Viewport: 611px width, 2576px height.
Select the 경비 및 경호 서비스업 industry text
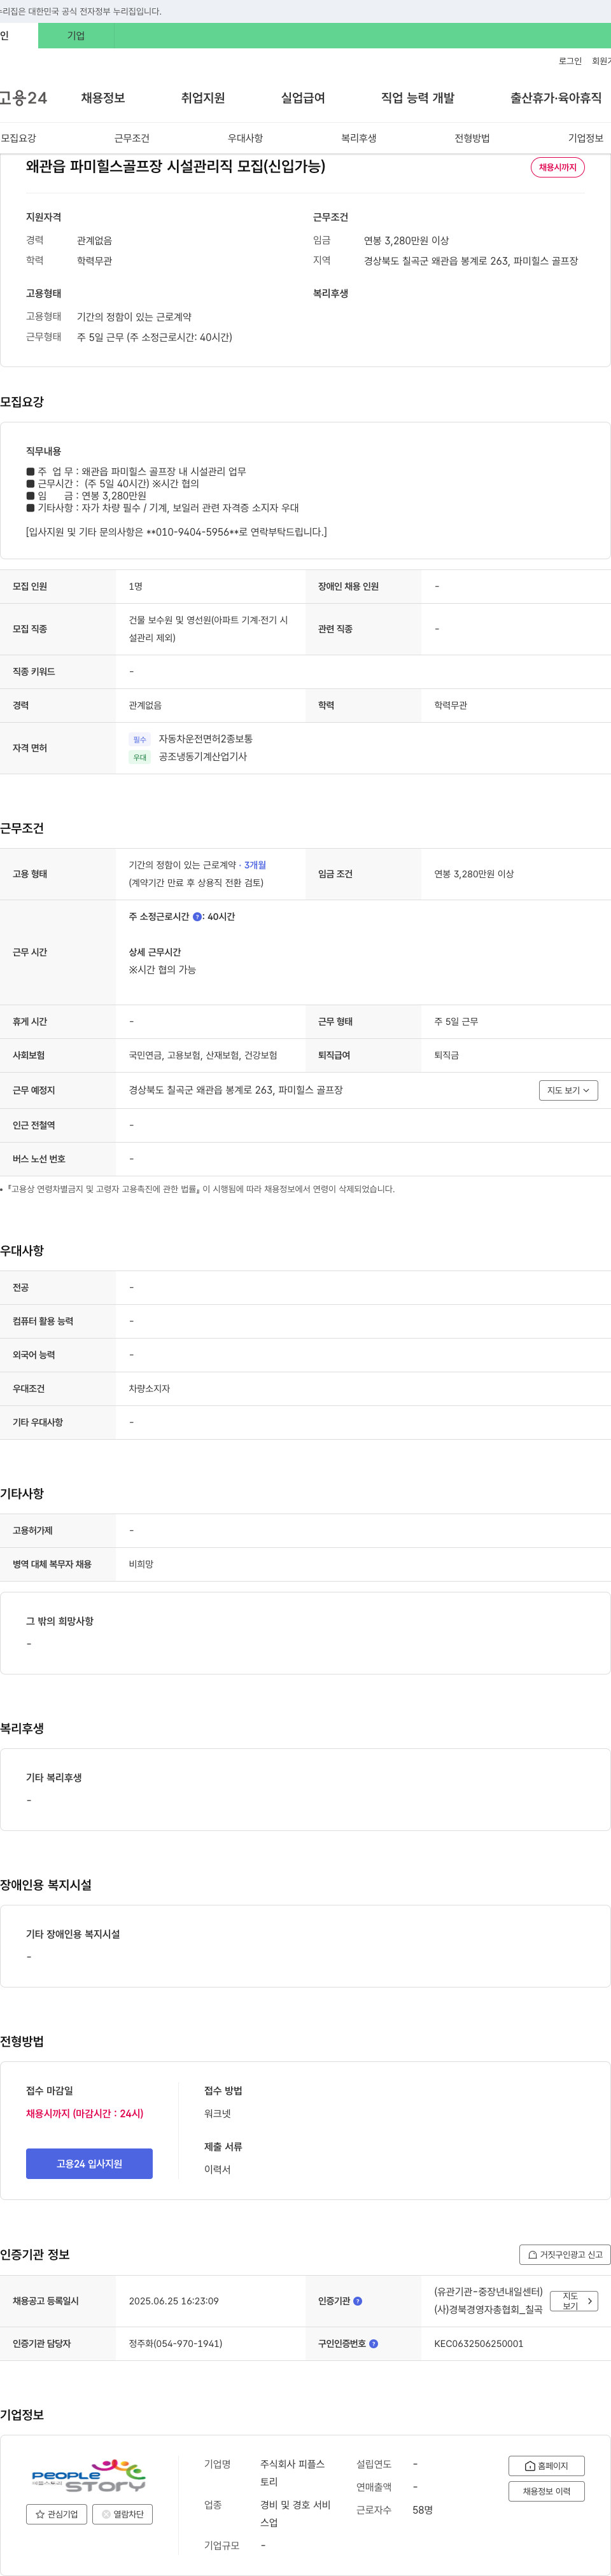coord(295,2514)
